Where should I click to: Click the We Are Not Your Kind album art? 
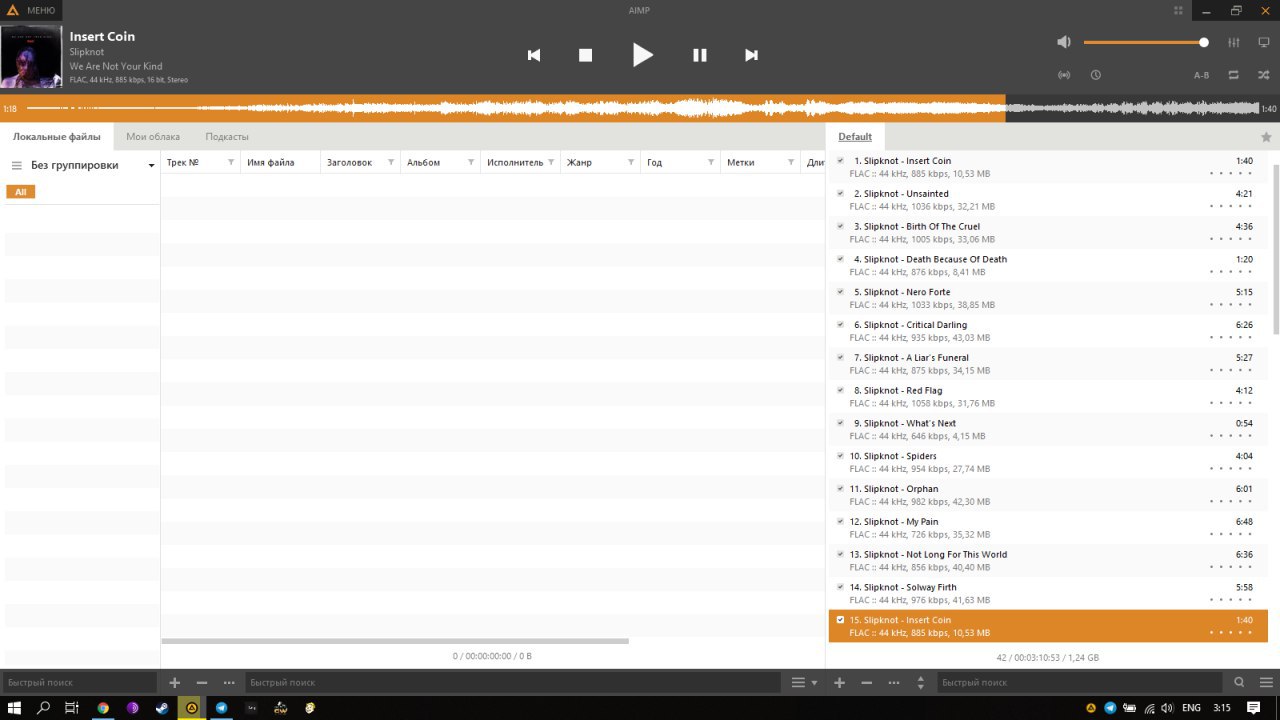tap(31, 57)
